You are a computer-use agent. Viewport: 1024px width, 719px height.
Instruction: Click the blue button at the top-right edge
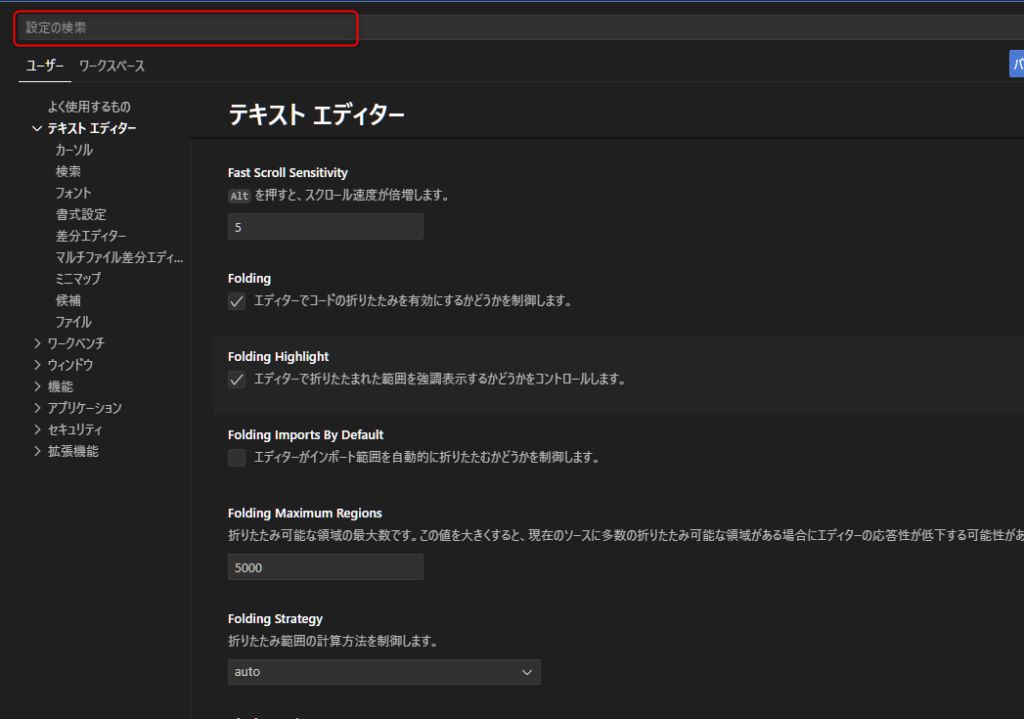pyautogui.click(x=1017, y=64)
